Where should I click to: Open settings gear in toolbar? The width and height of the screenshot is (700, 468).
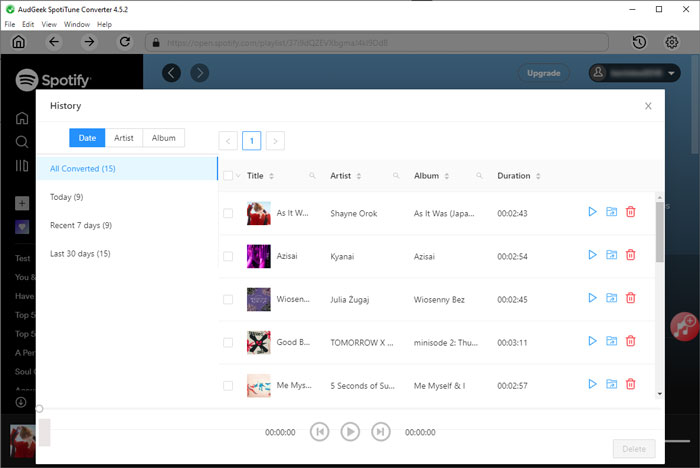pos(671,42)
